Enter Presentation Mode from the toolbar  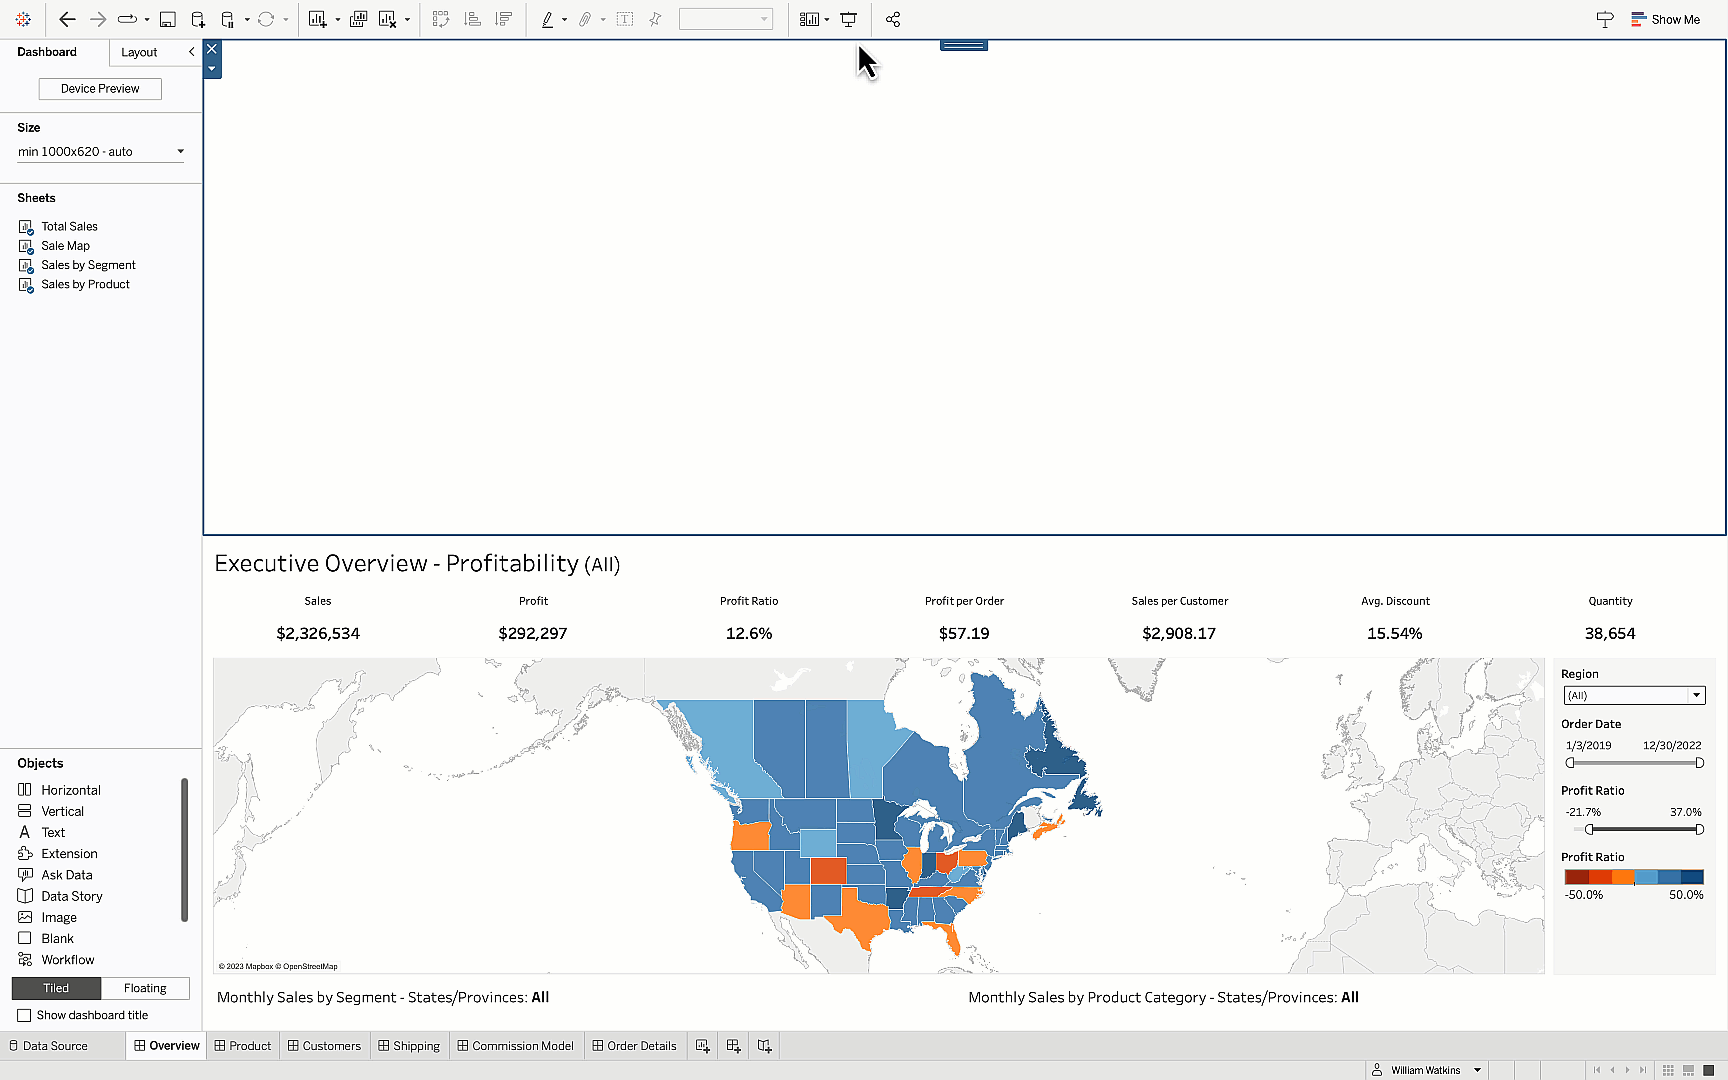[x=847, y=19]
